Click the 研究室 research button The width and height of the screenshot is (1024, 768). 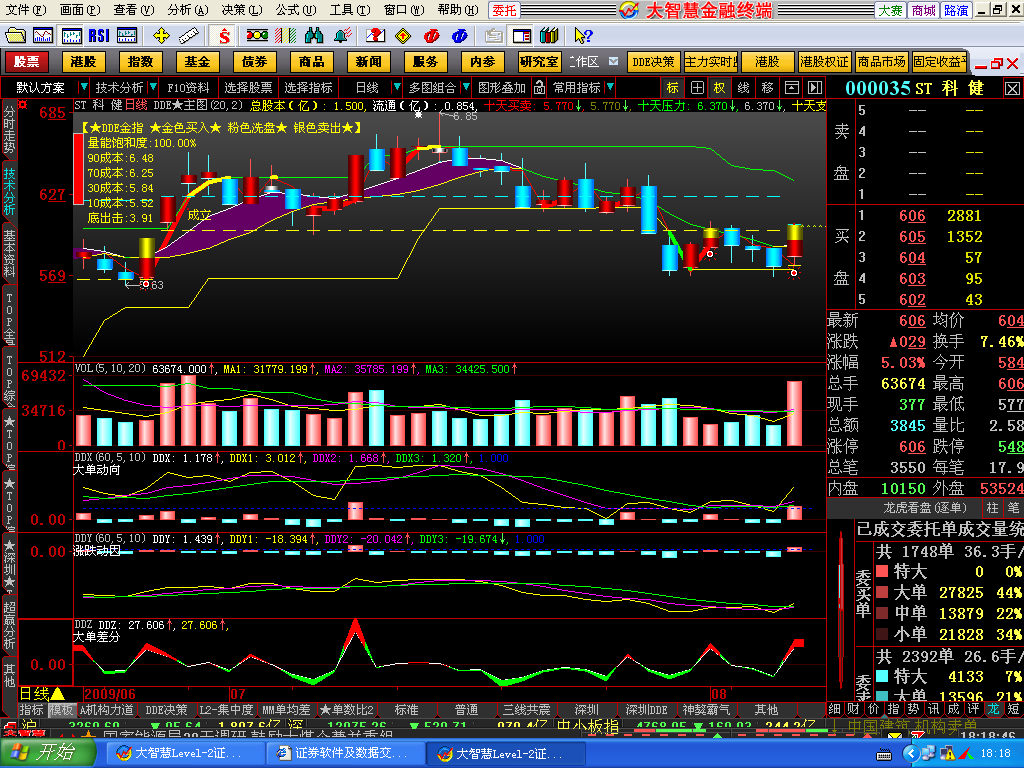tap(539, 62)
